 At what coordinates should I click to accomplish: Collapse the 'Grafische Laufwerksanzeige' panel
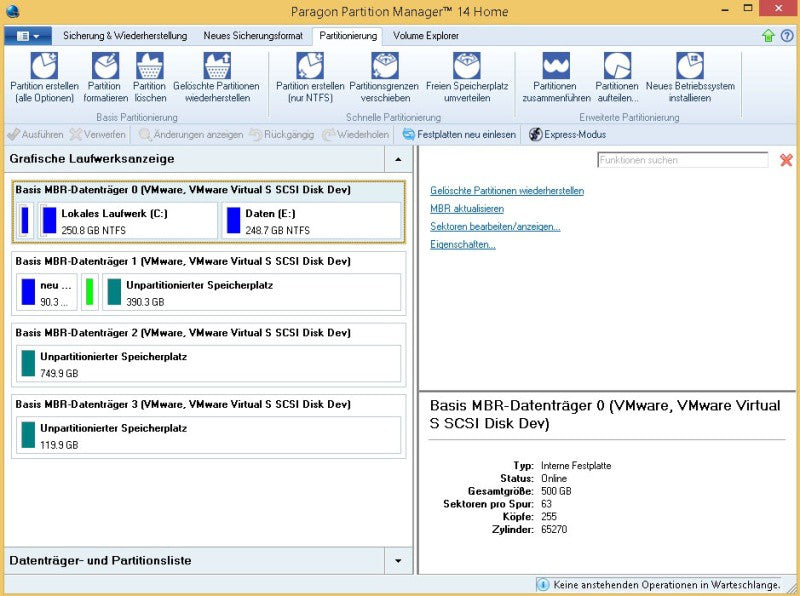coord(398,159)
